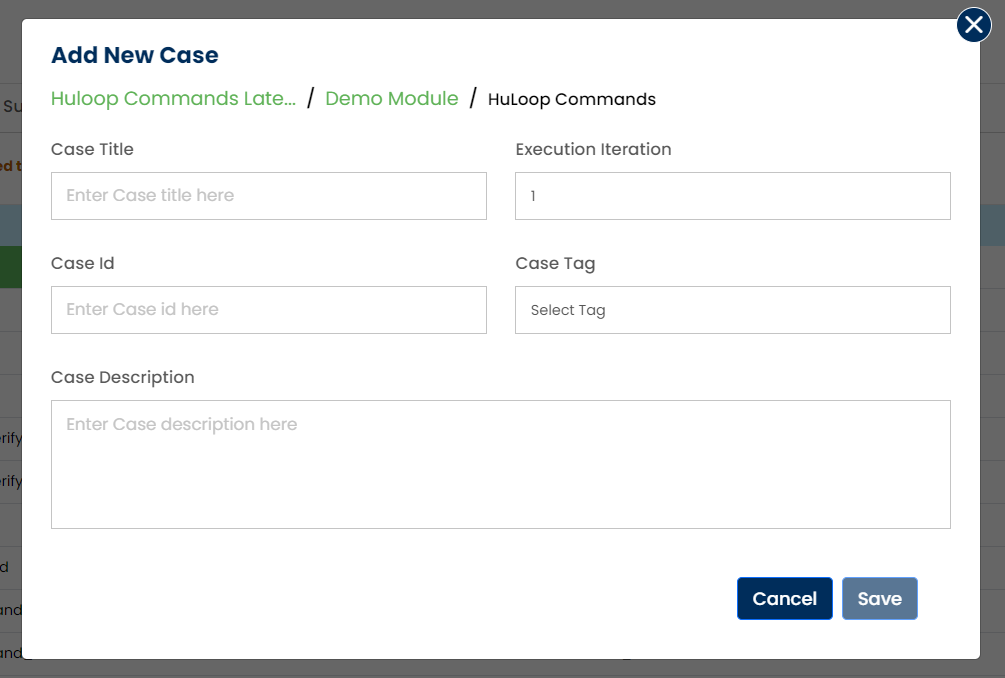This screenshot has width=1005, height=678.
Task: Click the Execution Iteration label
Action: (x=594, y=149)
